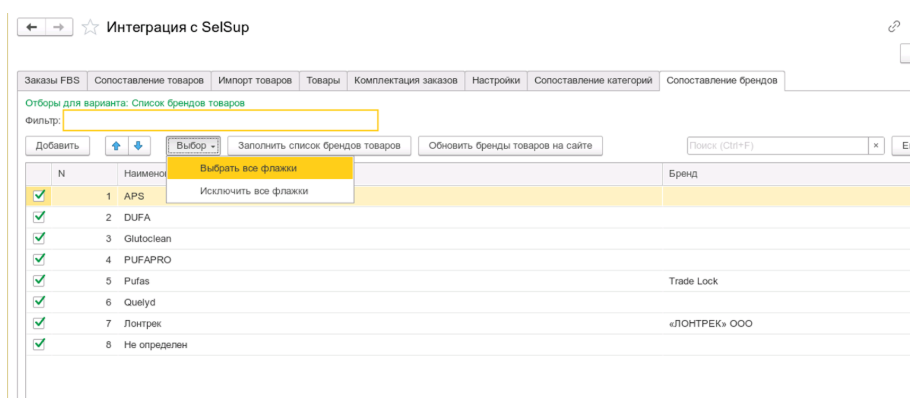Switch to Сопоставление товаров tab
The height and width of the screenshot is (398, 916).
point(149,81)
